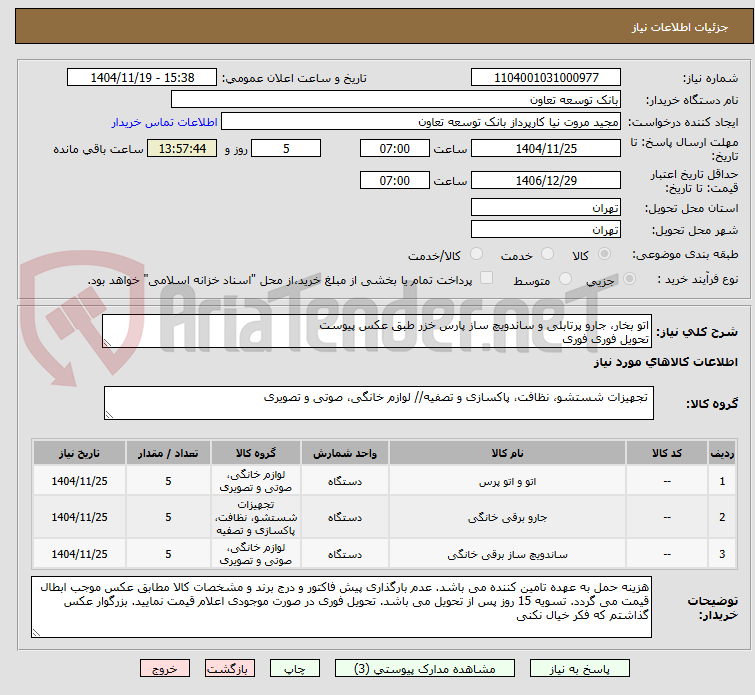This screenshot has width=755, height=695.
Task: Click the شماره نیاز number field
Action: coord(546,78)
